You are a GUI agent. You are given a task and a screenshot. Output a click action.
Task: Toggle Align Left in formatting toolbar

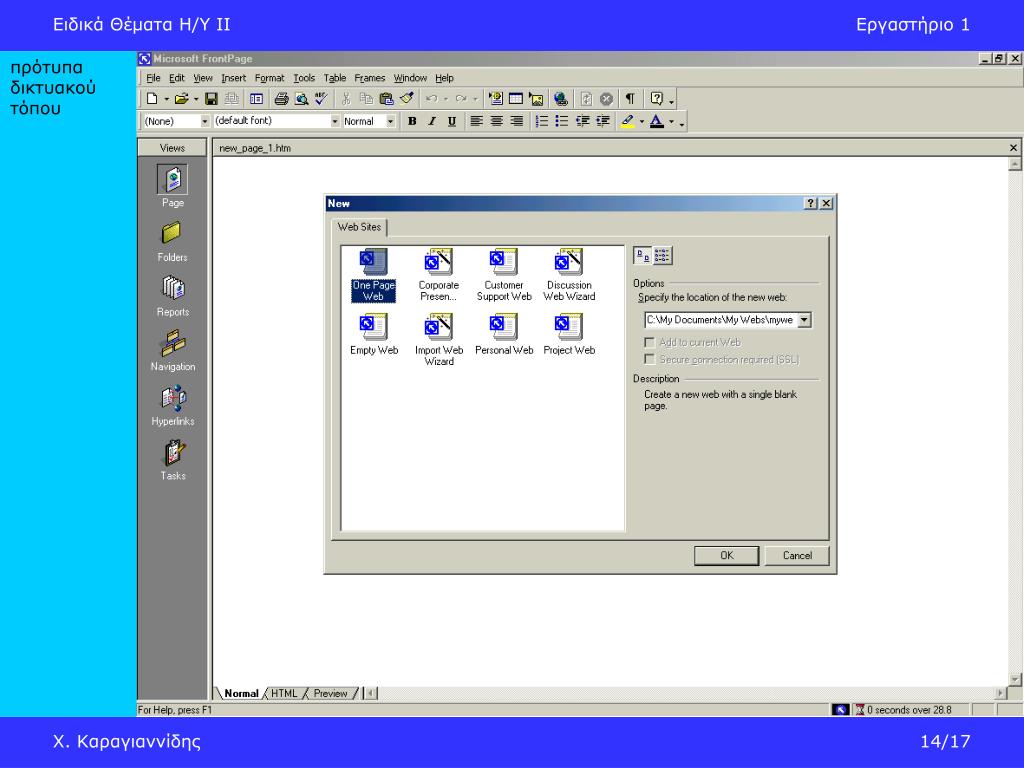477,121
